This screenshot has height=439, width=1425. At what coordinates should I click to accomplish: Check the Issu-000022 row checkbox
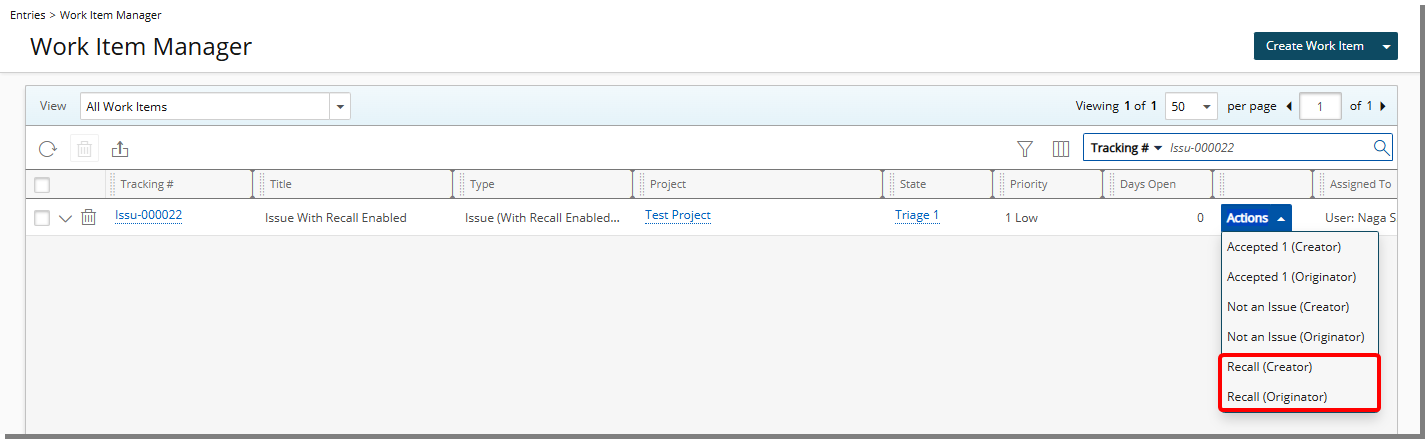(x=42, y=218)
